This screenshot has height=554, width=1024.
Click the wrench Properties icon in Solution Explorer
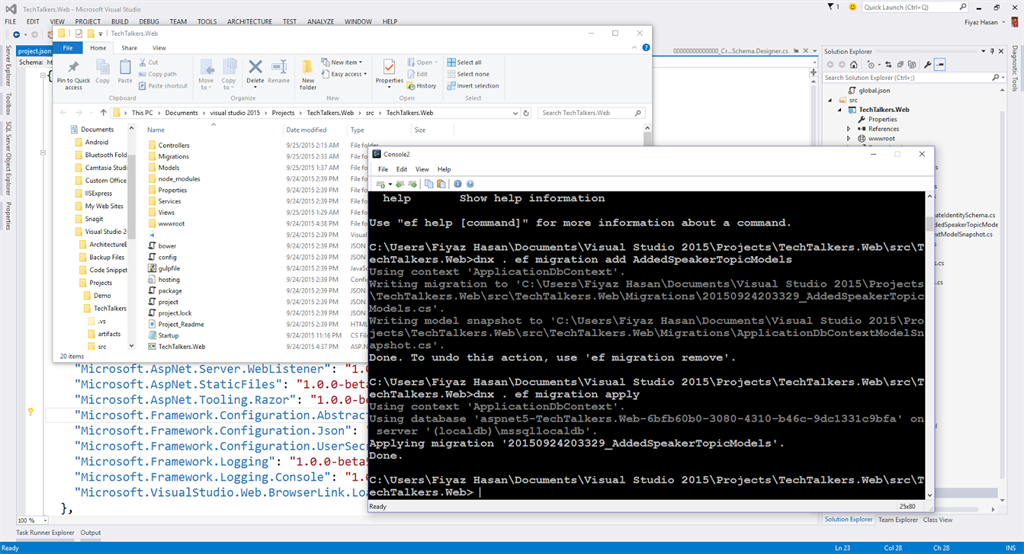pos(929,63)
